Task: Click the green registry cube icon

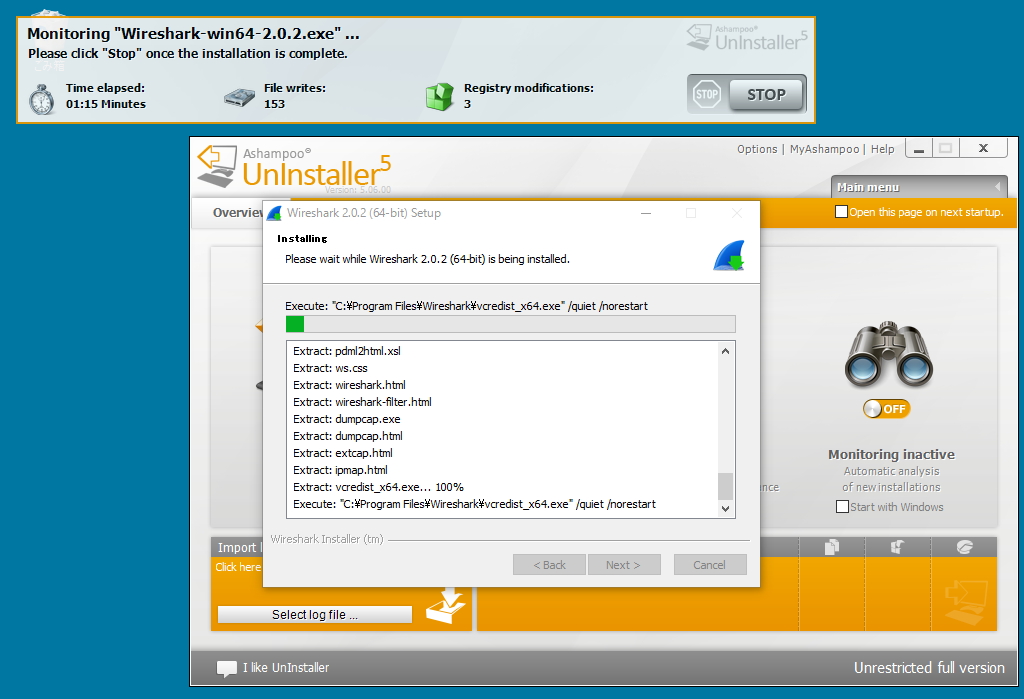Action: [440, 97]
